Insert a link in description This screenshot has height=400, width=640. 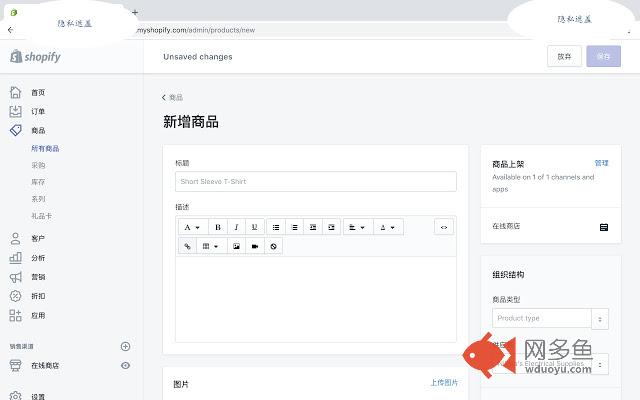pos(187,247)
